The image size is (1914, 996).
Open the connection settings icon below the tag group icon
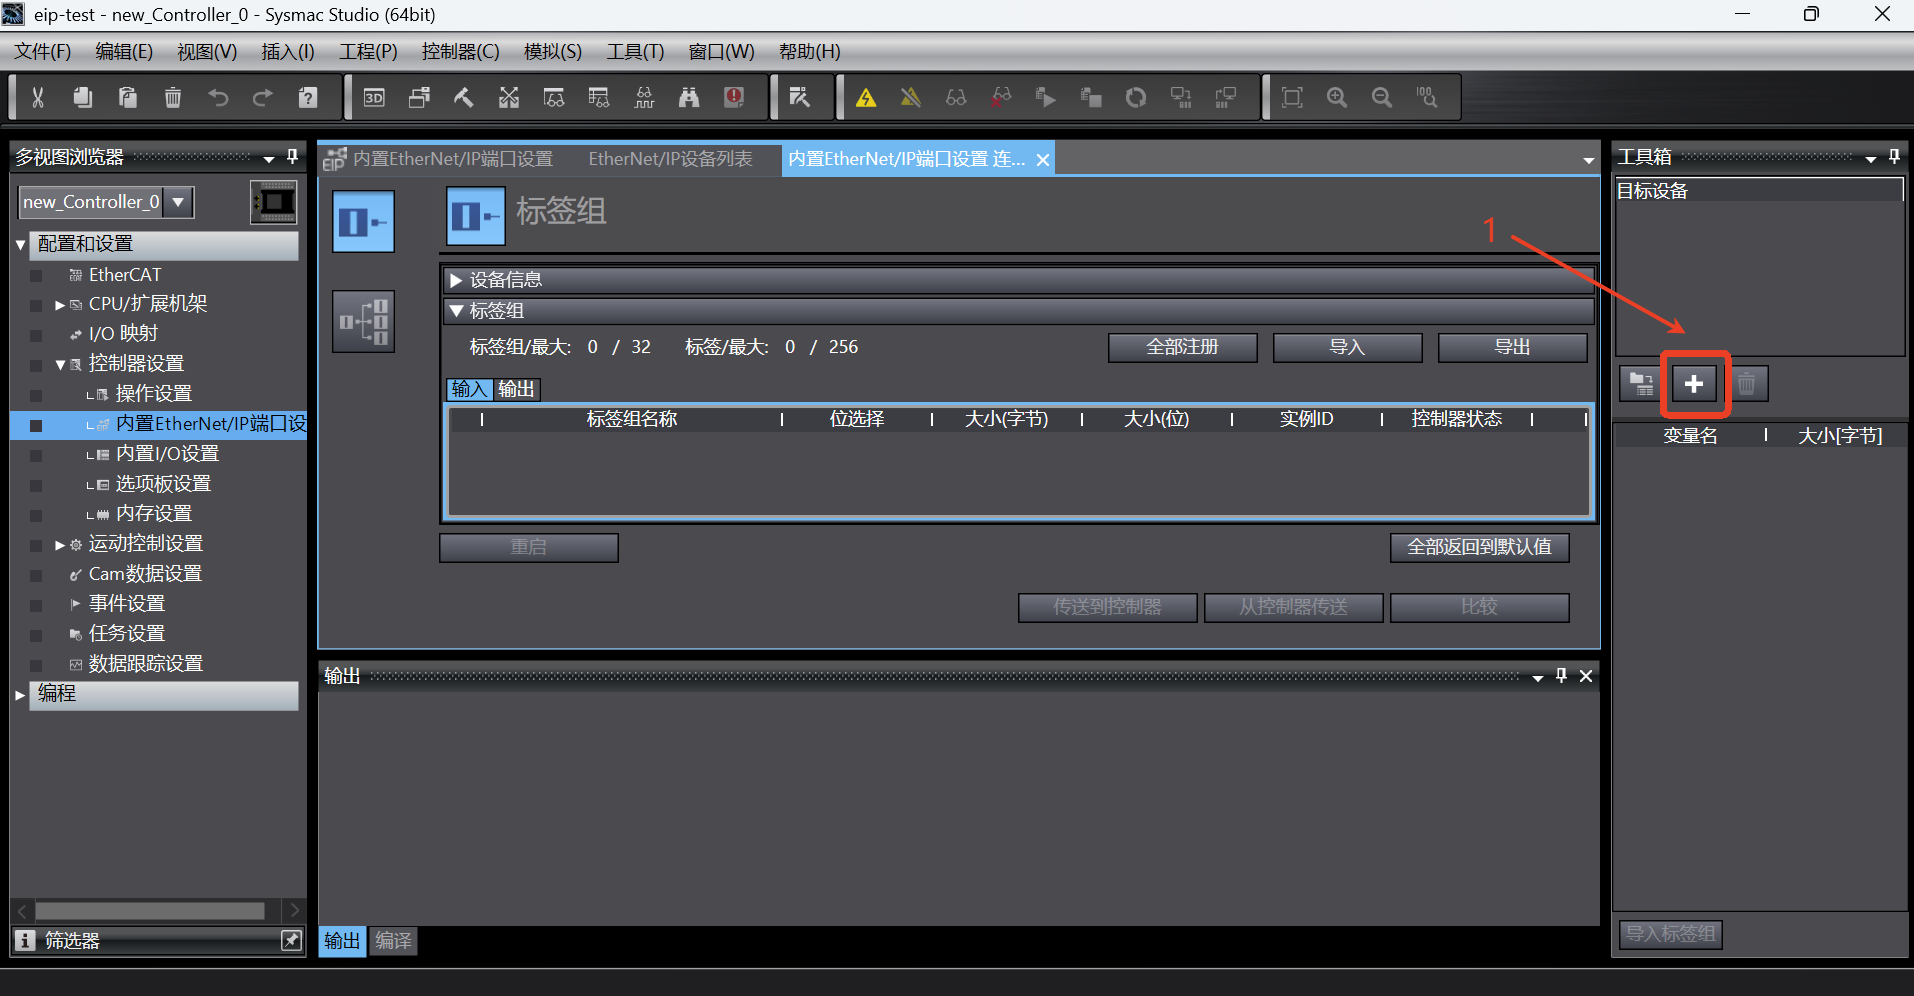point(363,321)
